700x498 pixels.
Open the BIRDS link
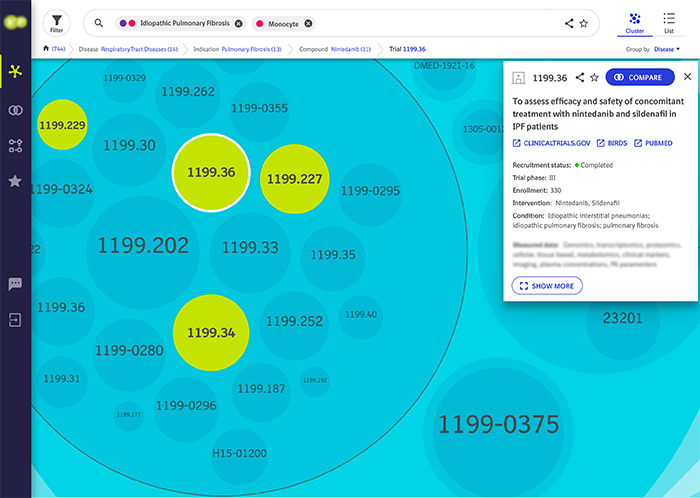[x=612, y=143]
